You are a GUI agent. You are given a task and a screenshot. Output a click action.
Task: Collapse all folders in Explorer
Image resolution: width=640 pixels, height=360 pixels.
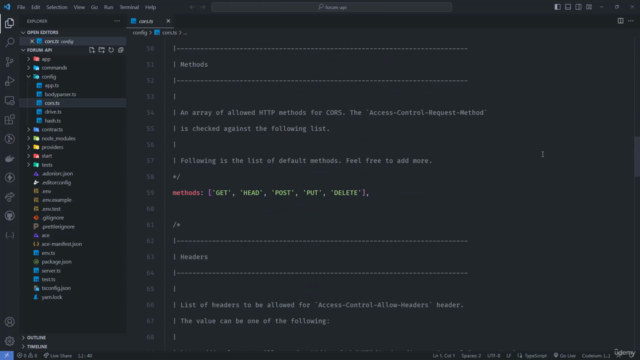click(121, 50)
